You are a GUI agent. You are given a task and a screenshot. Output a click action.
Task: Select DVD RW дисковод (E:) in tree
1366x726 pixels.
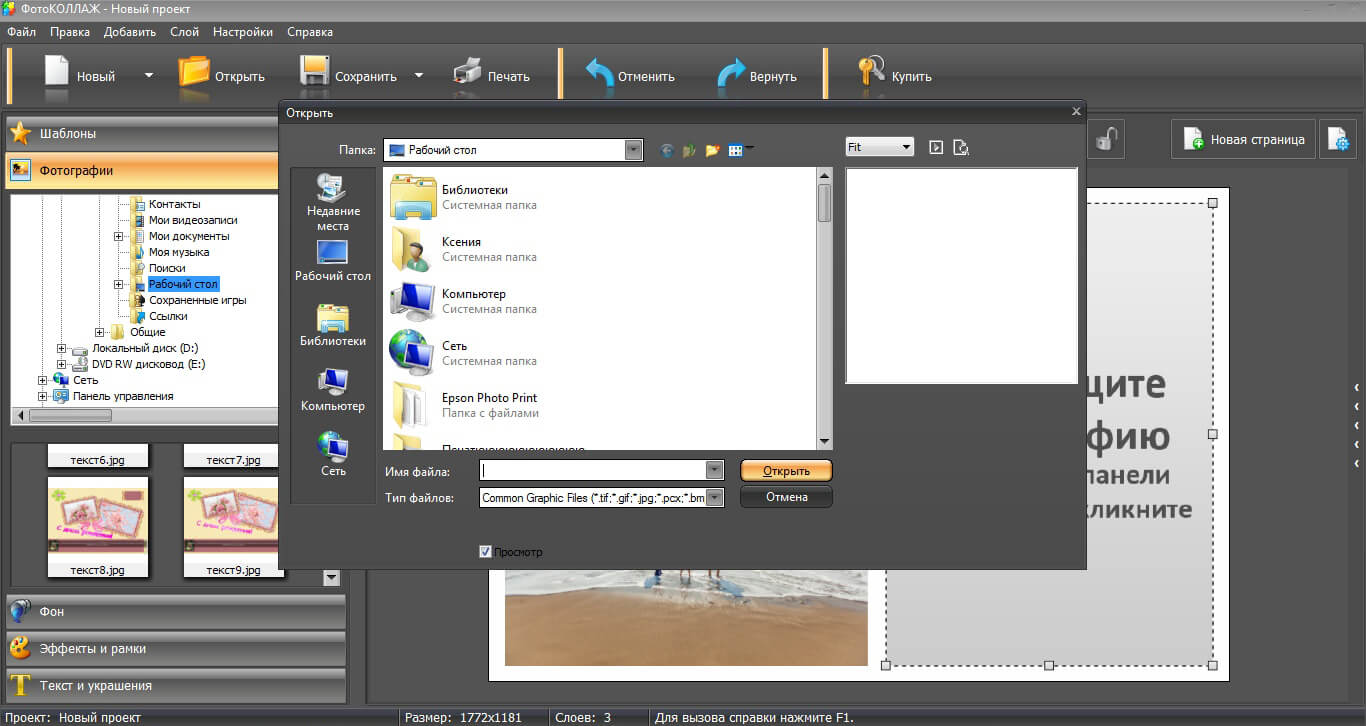147,364
